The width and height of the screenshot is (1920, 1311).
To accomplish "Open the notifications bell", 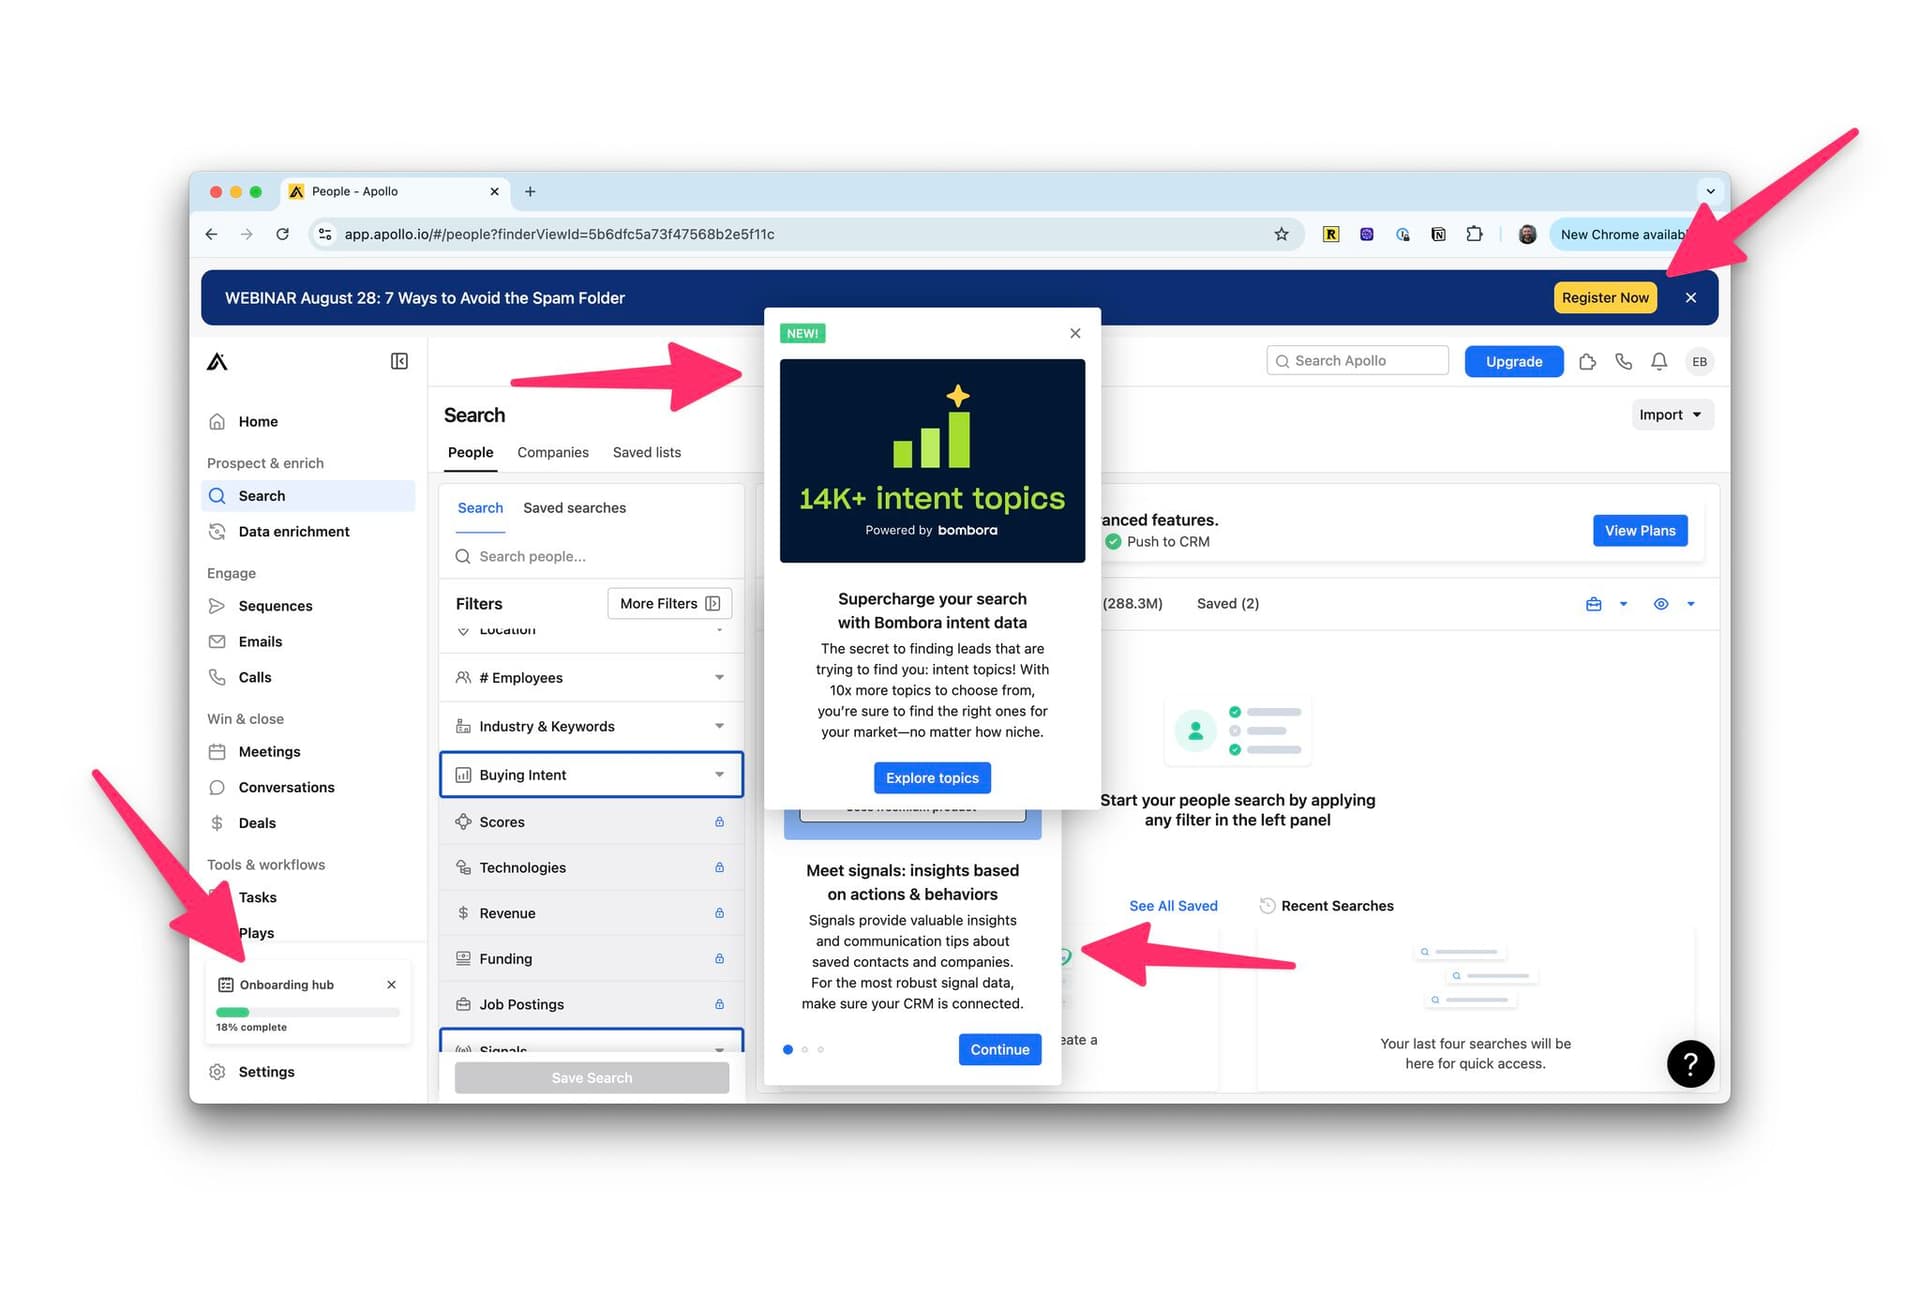I will point(1659,361).
